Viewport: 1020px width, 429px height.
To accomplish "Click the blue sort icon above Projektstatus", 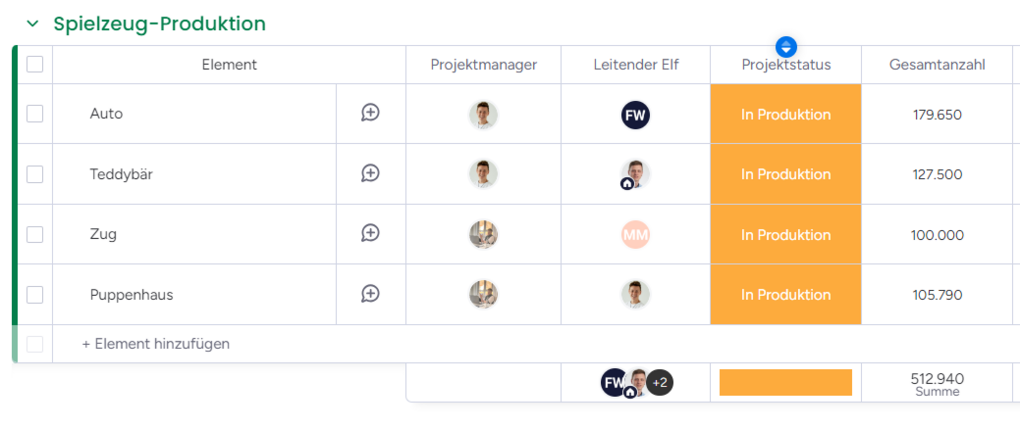I will pyautogui.click(x=786, y=47).
